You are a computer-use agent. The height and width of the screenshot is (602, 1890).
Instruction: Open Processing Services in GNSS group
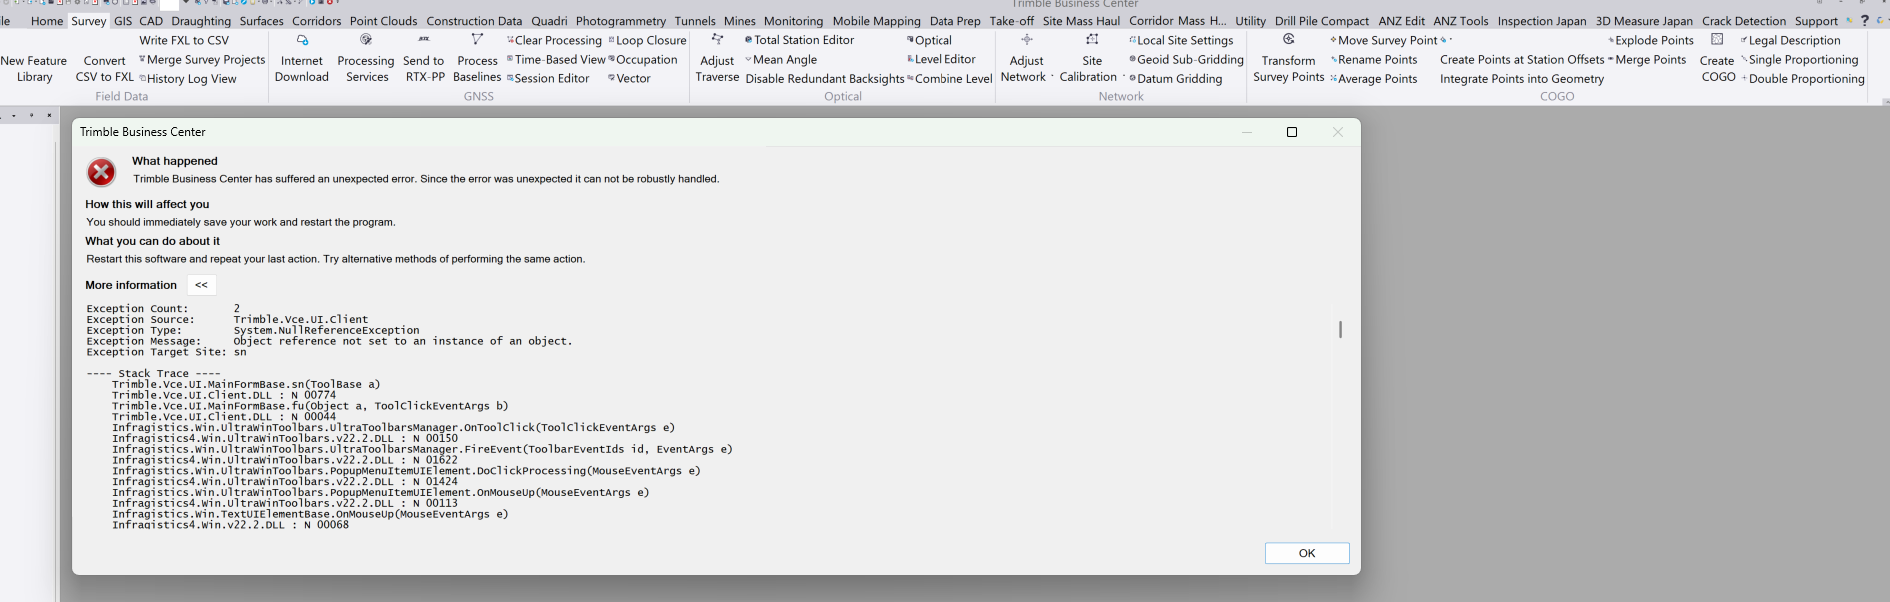click(x=366, y=59)
